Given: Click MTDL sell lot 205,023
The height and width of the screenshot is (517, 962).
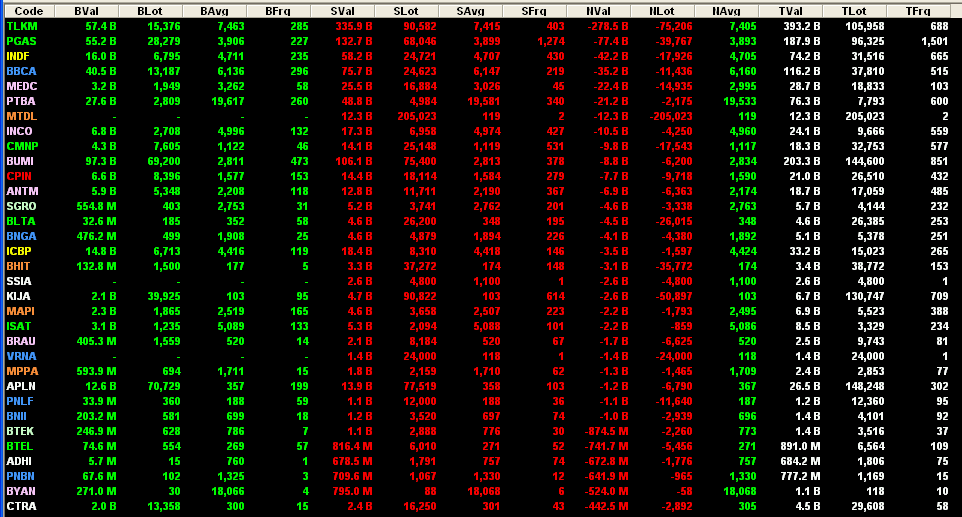Looking at the screenshot, I should pos(417,117).
